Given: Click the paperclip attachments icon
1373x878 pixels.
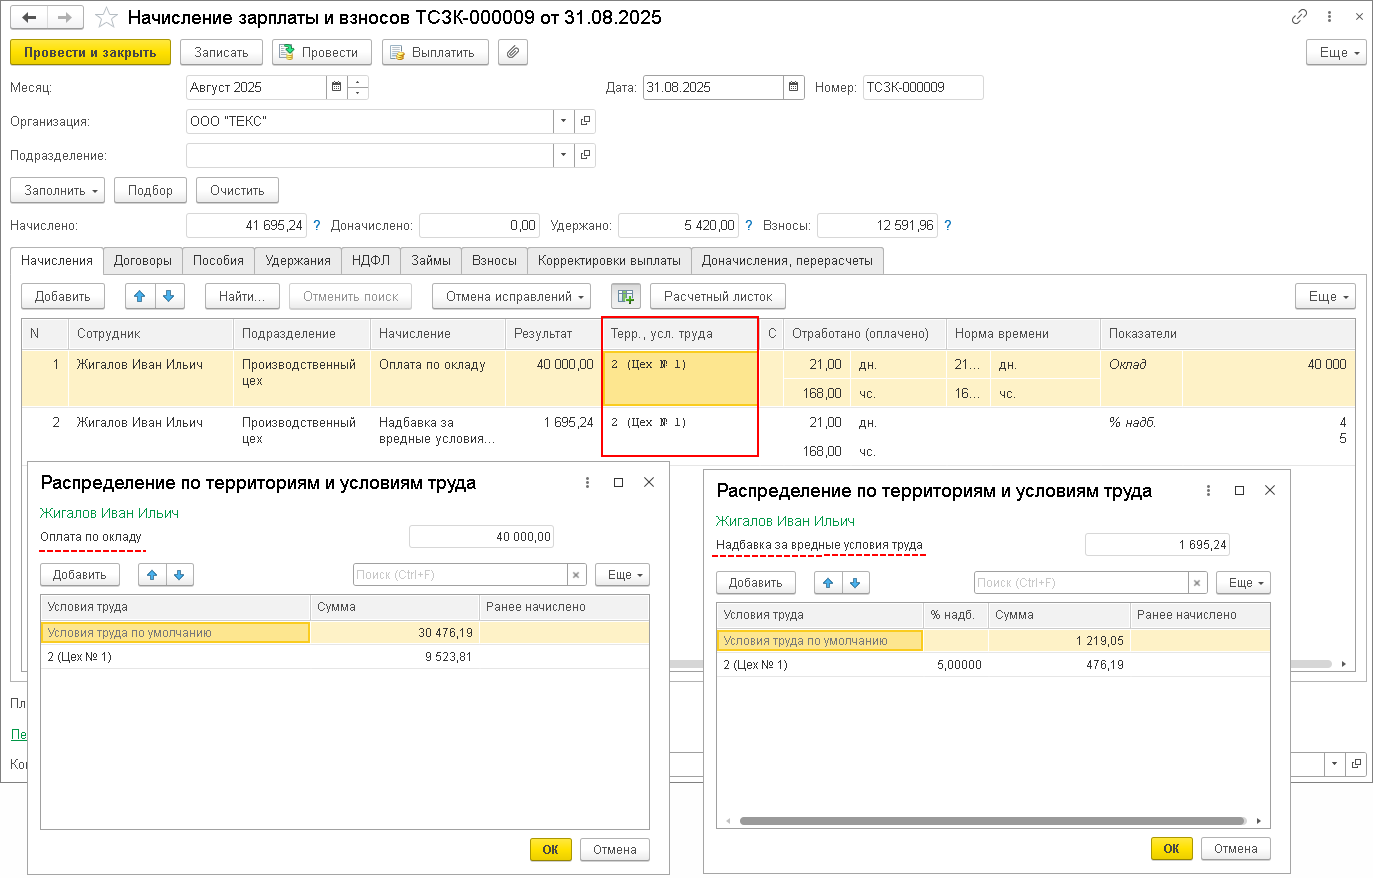Looking at the screenshot, I should [512, 52].
